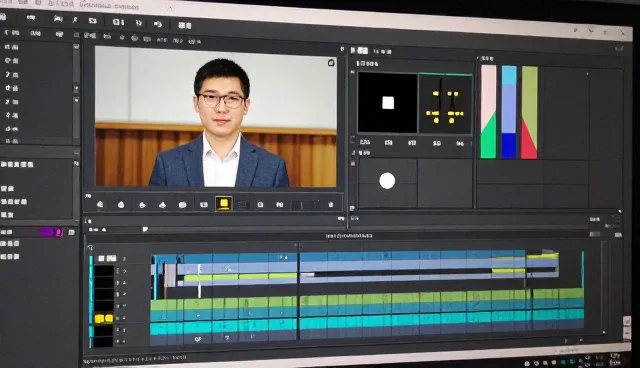This screenshot has width=640, height=368.
Task: Click the trash icon in the preview toolbar
Action: point(331,205)
